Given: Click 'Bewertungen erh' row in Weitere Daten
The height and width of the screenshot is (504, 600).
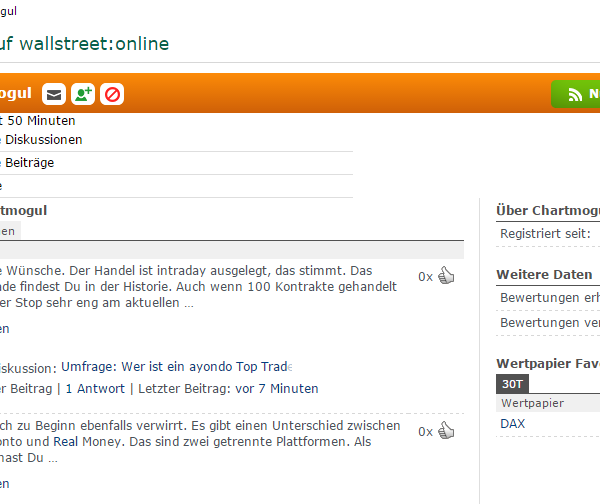Looking at the screenshot, I should 549,297.
